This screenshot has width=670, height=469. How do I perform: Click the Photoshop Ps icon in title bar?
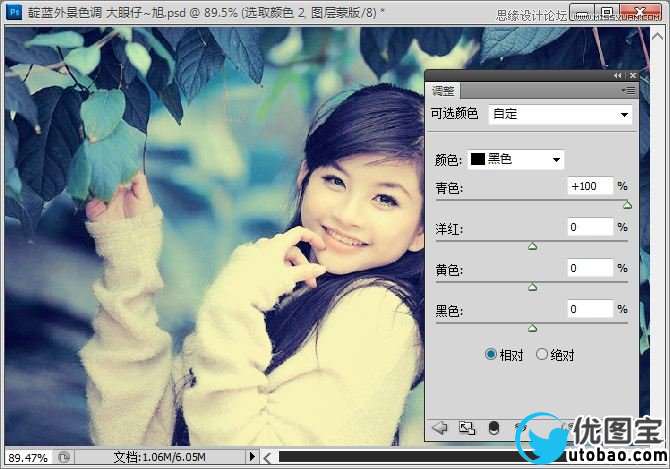[x=14, y=12]
